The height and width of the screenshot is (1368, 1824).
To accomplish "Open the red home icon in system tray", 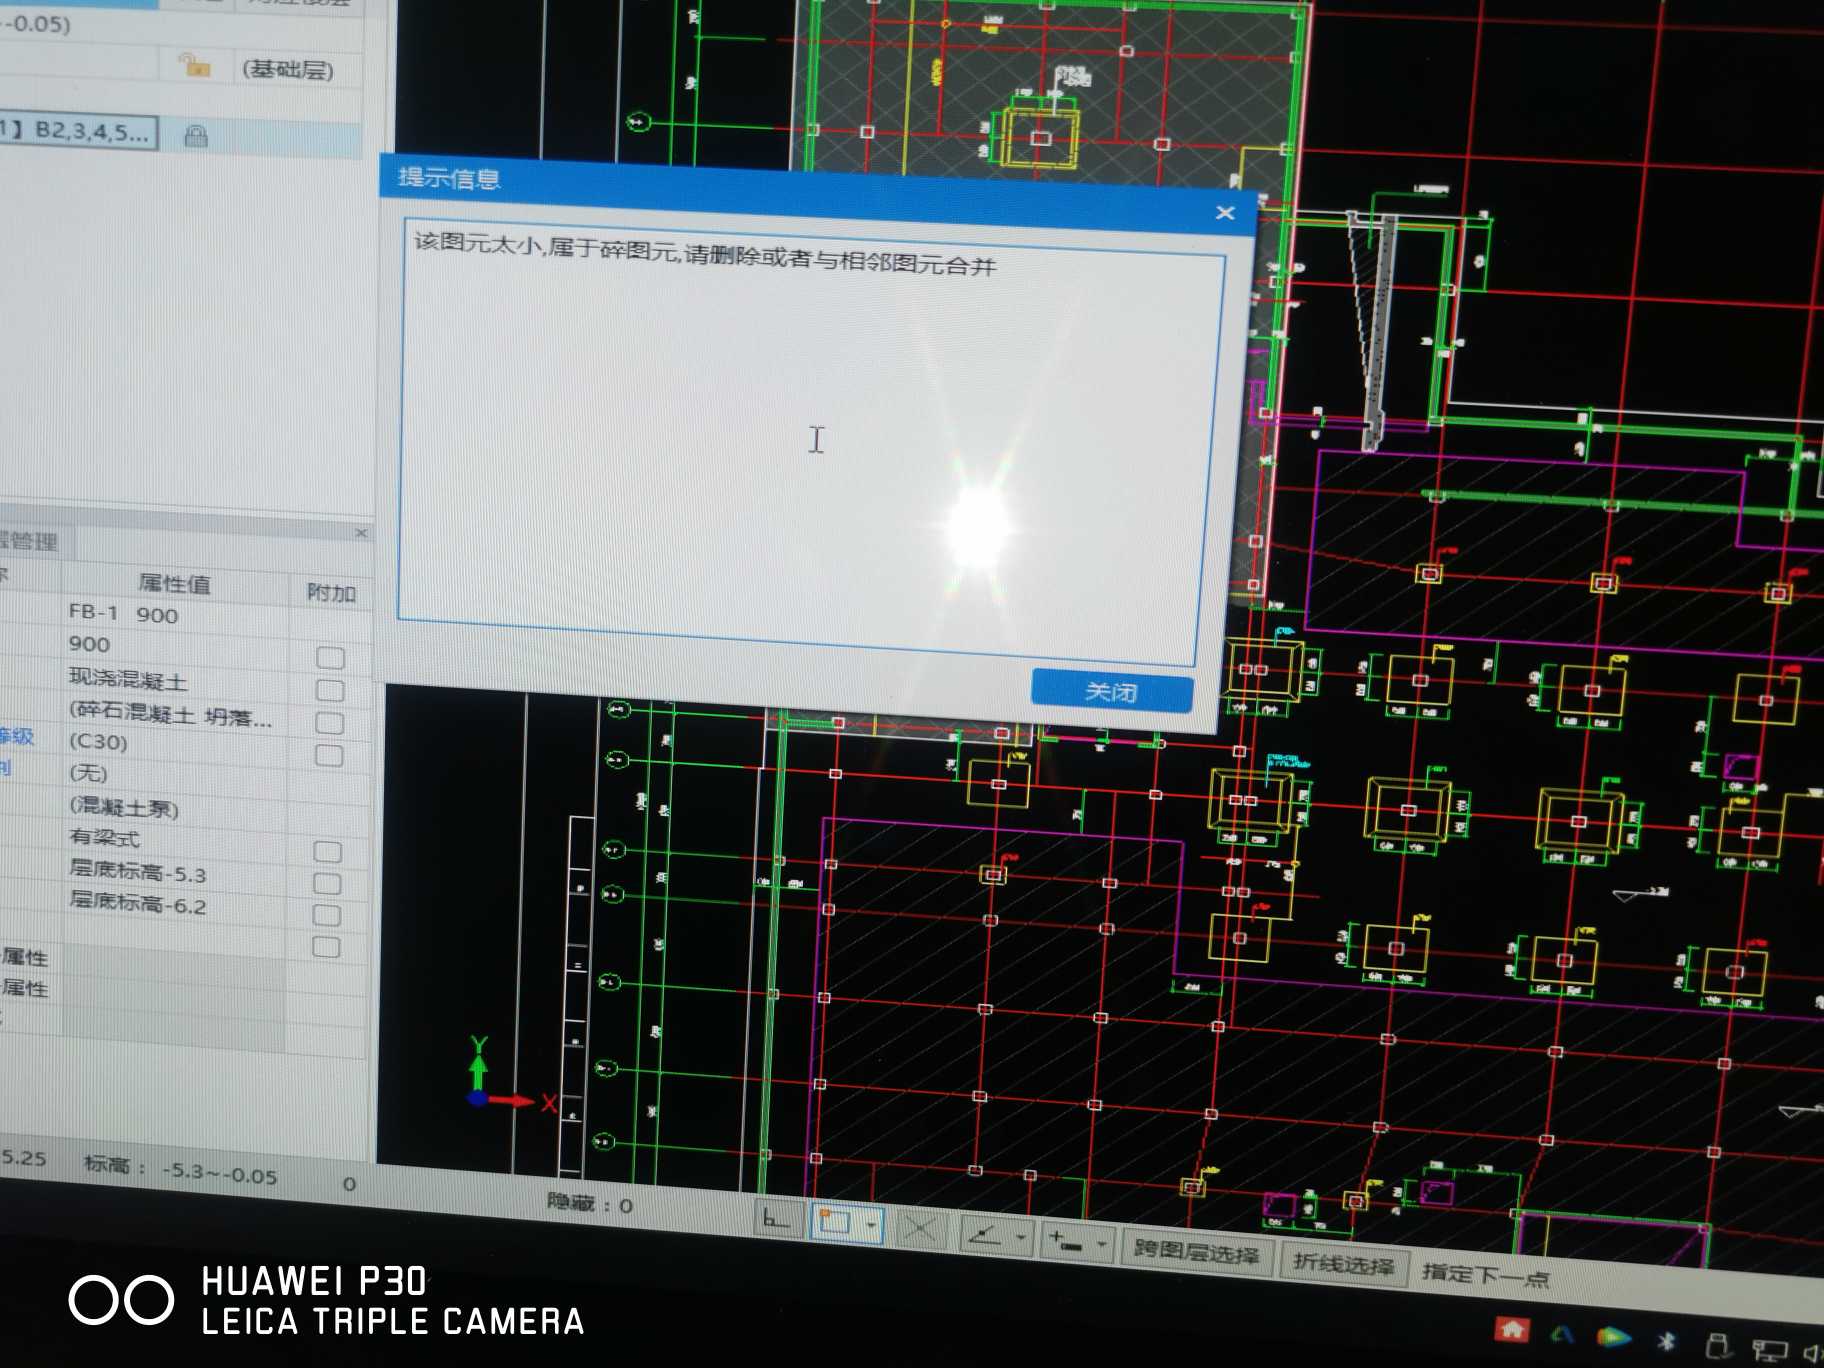I will (x=1511, y=1330).
